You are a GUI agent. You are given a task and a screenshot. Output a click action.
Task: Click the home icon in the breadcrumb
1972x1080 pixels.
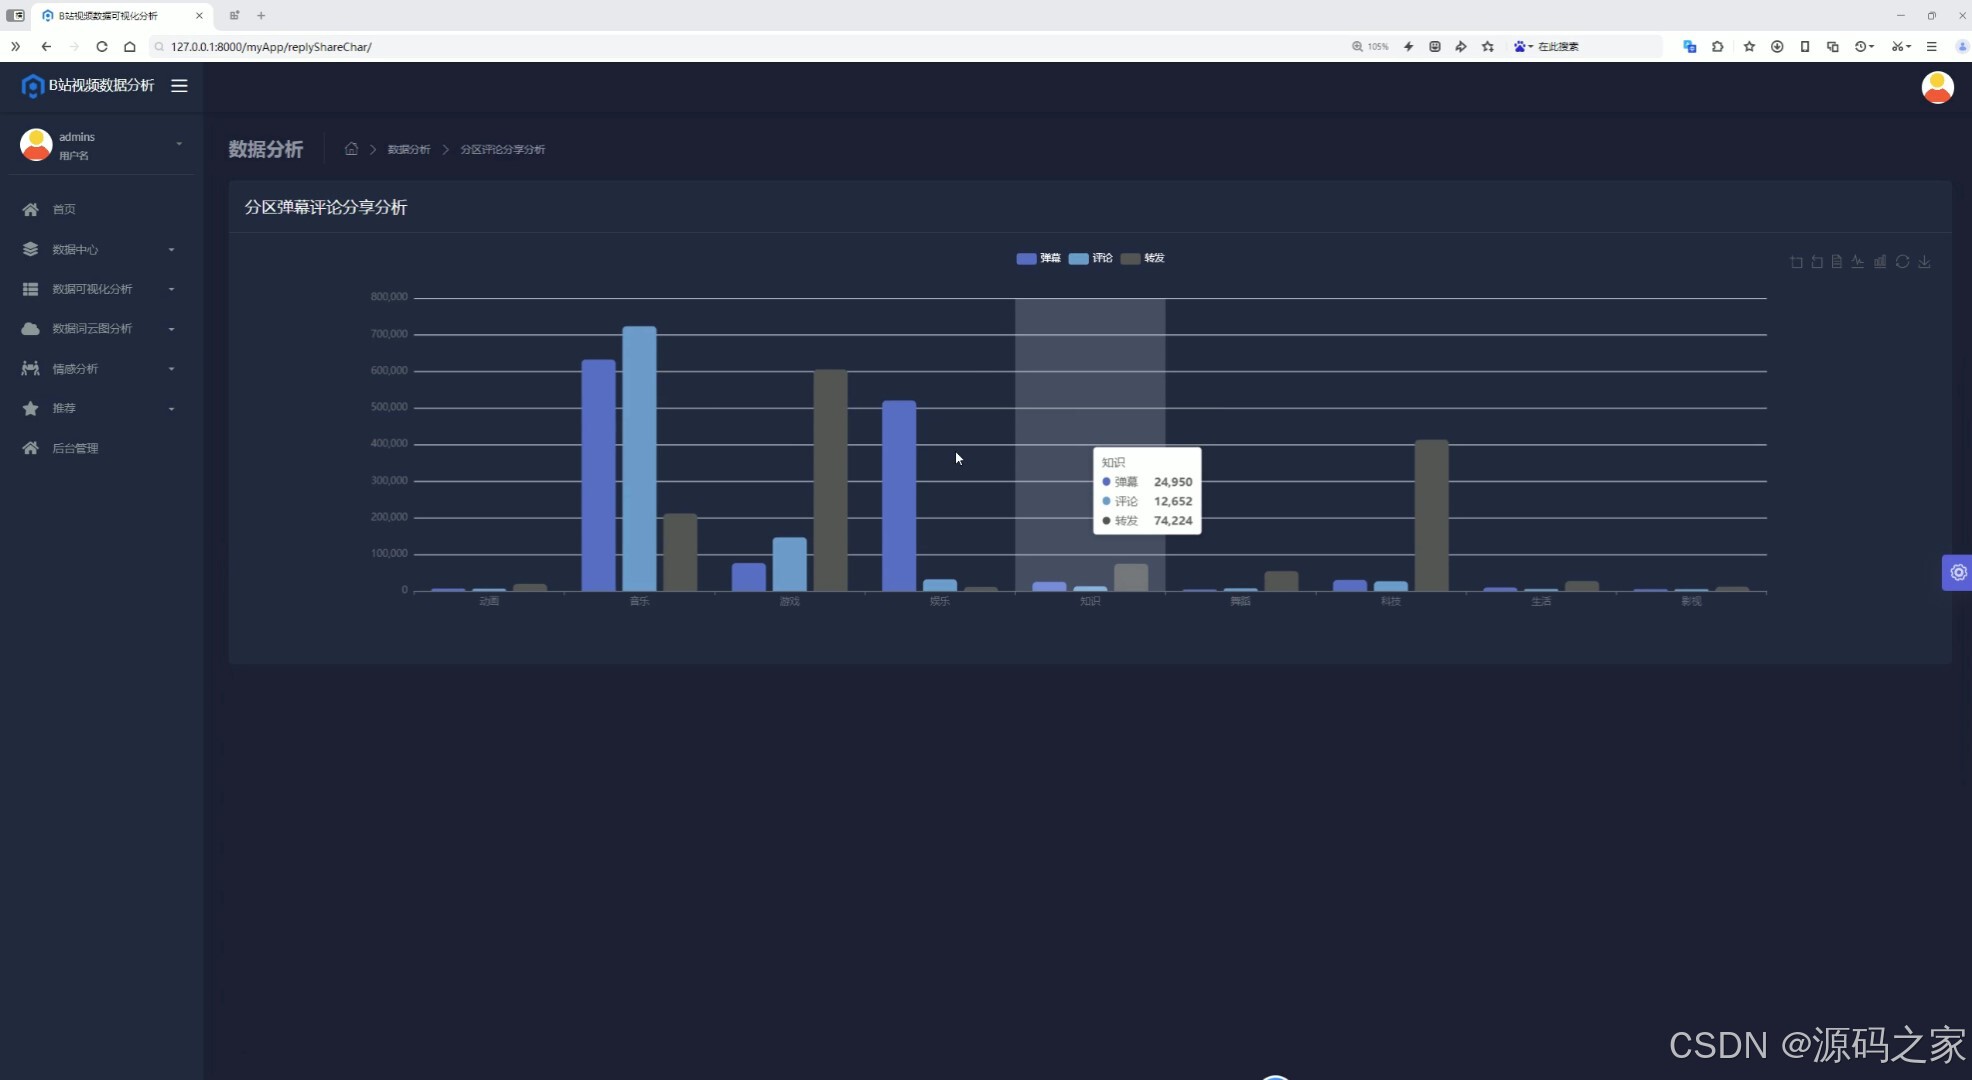coord(351,149)
